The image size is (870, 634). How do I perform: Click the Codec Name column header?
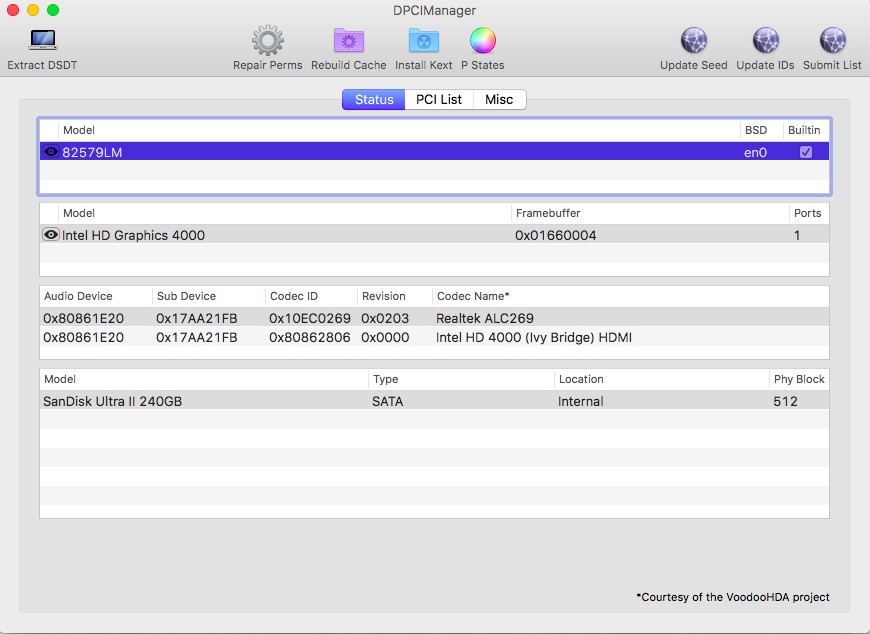tap(473, 296)
